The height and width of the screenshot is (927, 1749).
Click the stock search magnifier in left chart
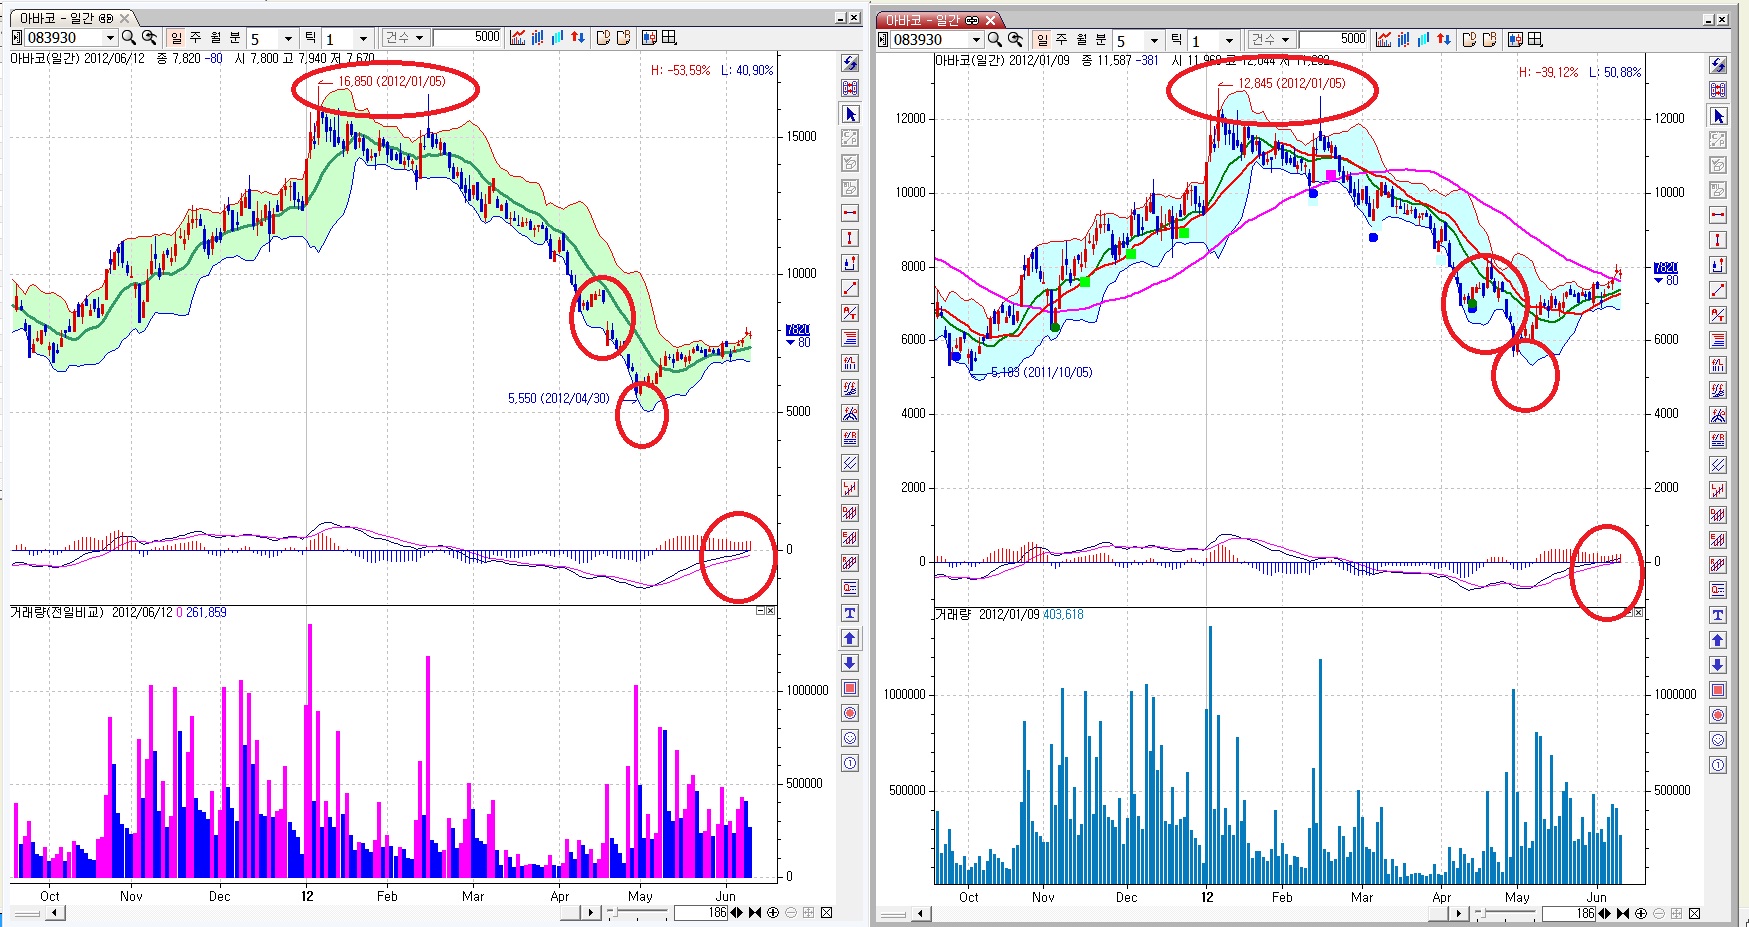click(x=129, y=38)
